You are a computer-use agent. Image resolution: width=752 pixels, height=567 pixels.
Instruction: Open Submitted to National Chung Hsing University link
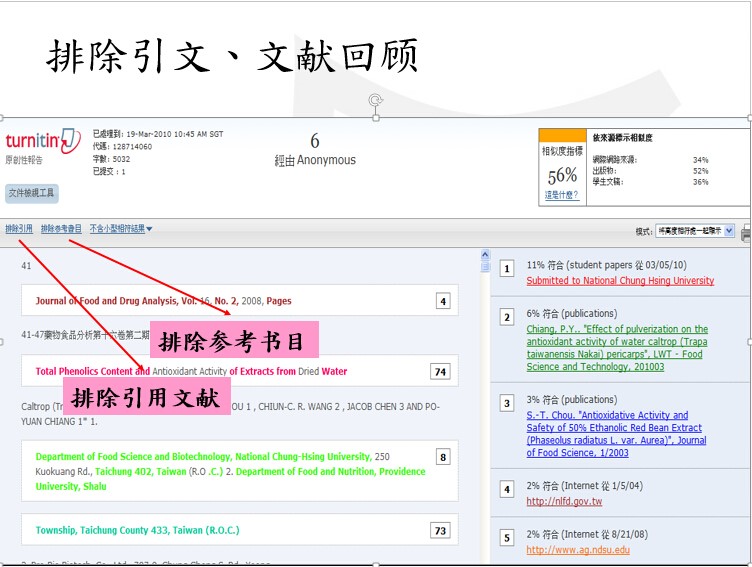coord(620,281)
